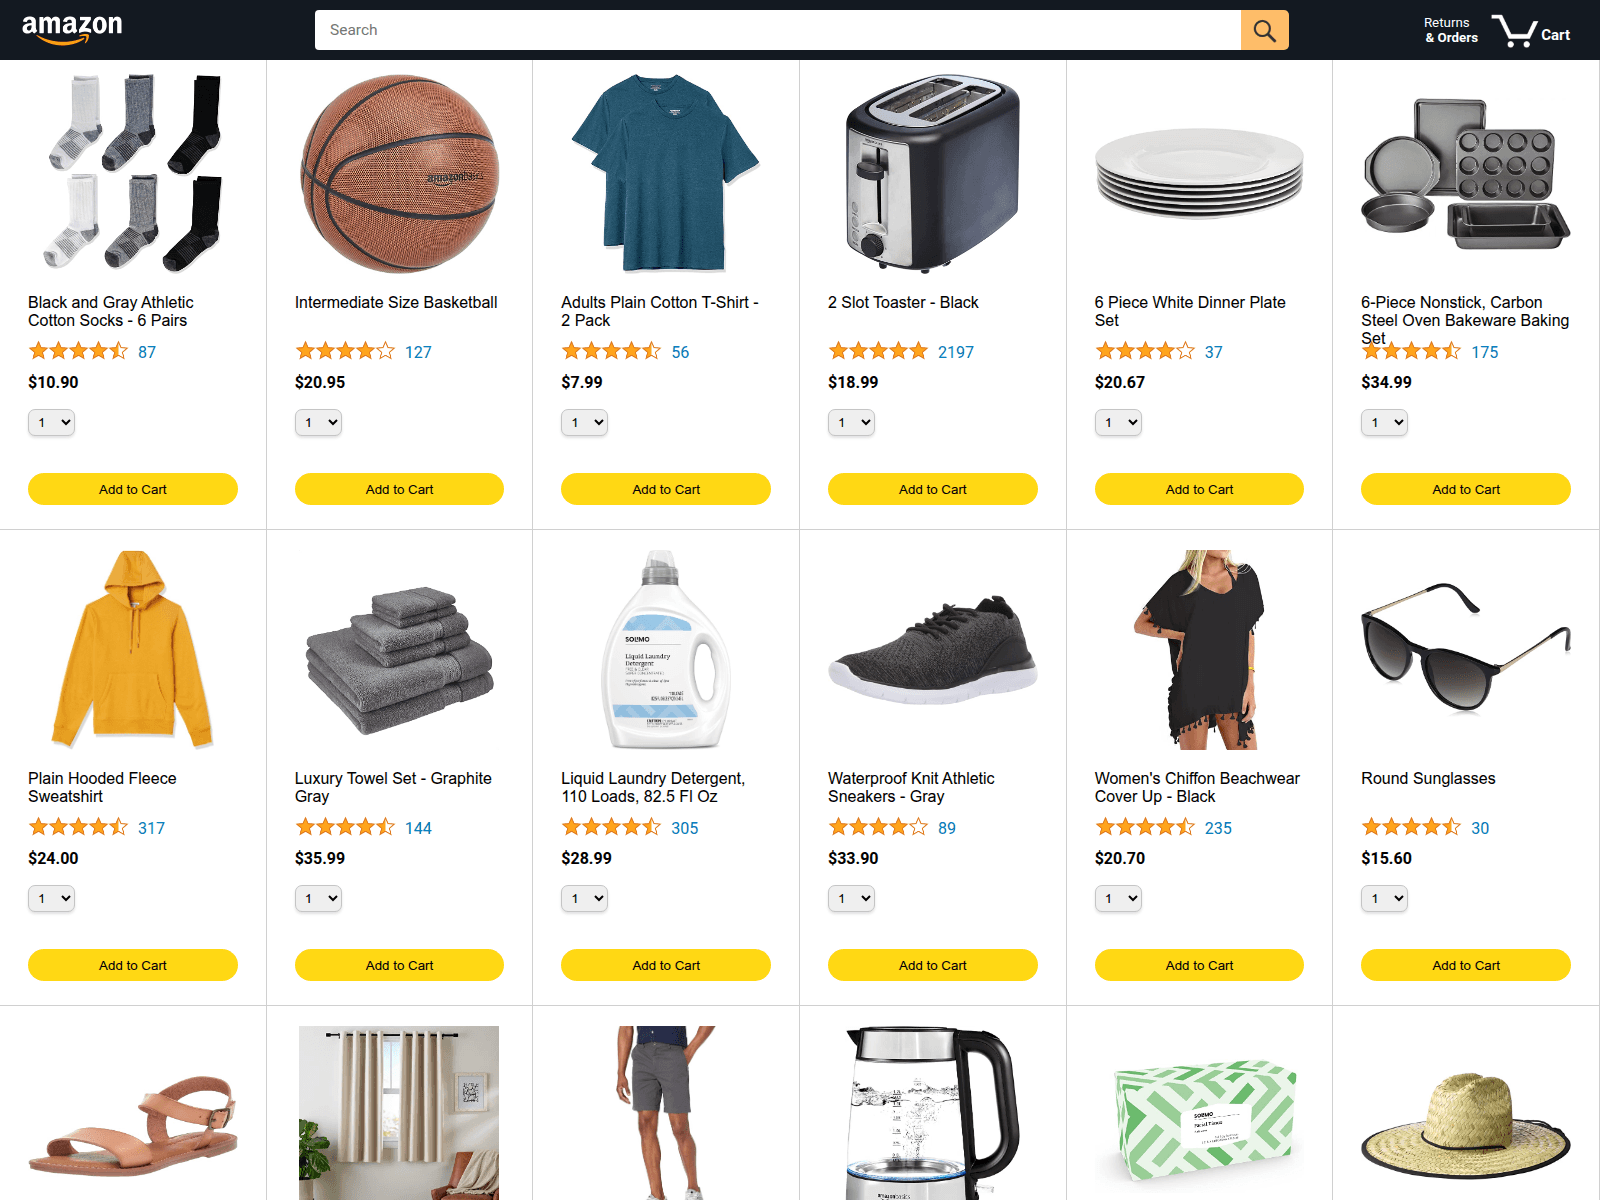Click the Amazon logo in header
The height and width of the screenshot is (1200, 1600).
pyautogui.click(x=72, y=30)
